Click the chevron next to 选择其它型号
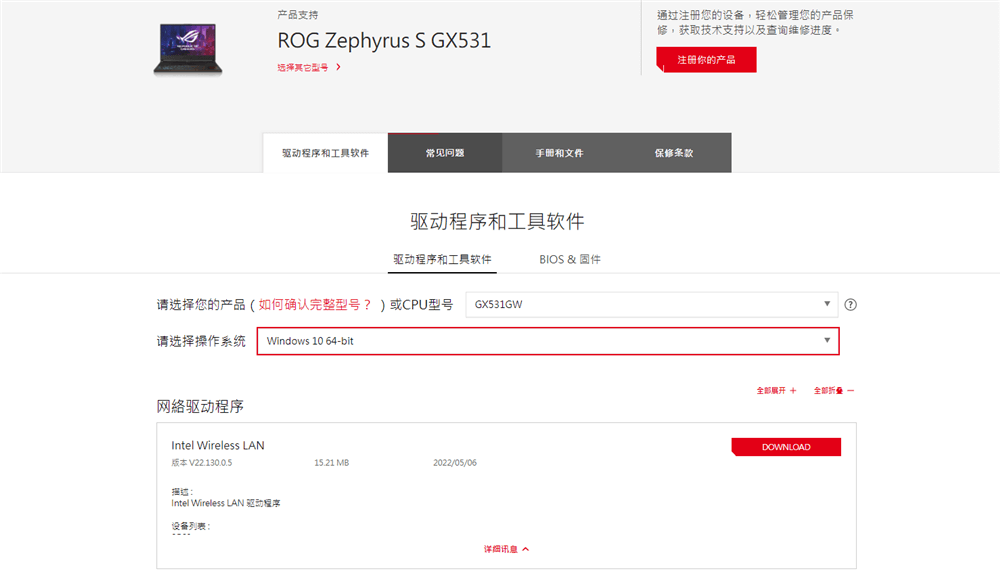Screen dimensions: 1000x571 (x=338, y=67)
